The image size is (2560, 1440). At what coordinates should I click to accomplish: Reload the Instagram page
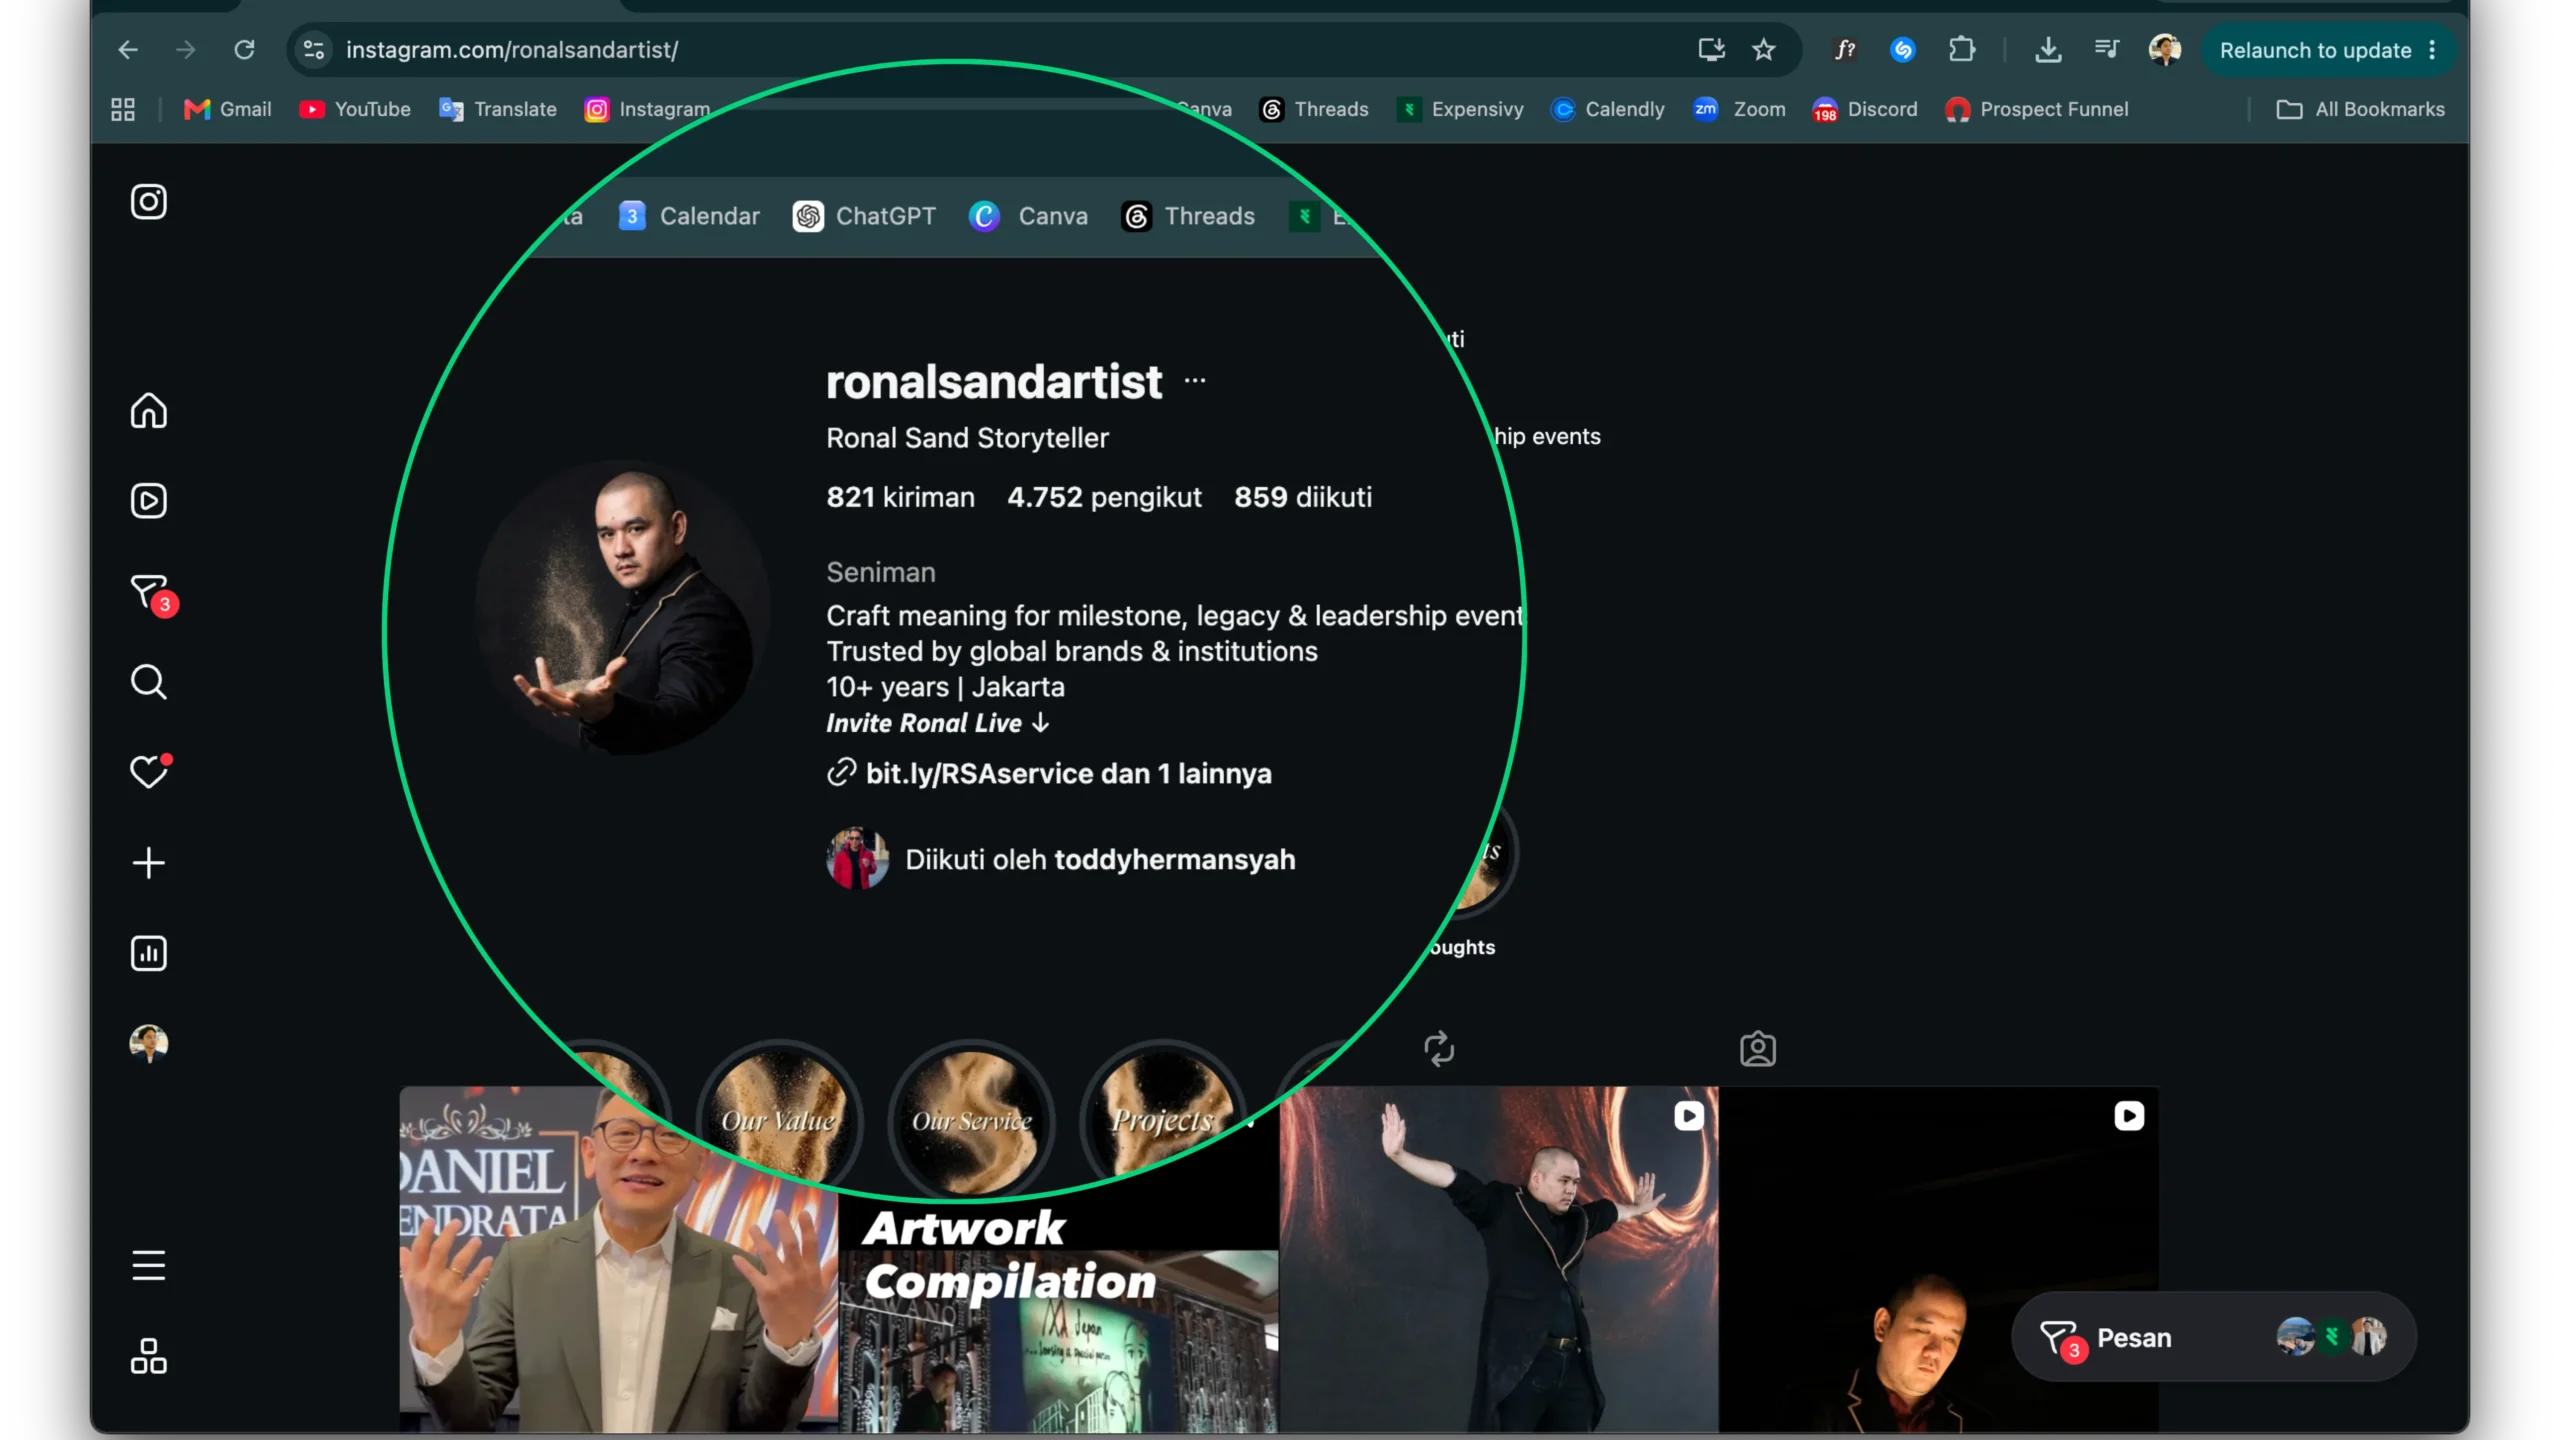(244, 50)
